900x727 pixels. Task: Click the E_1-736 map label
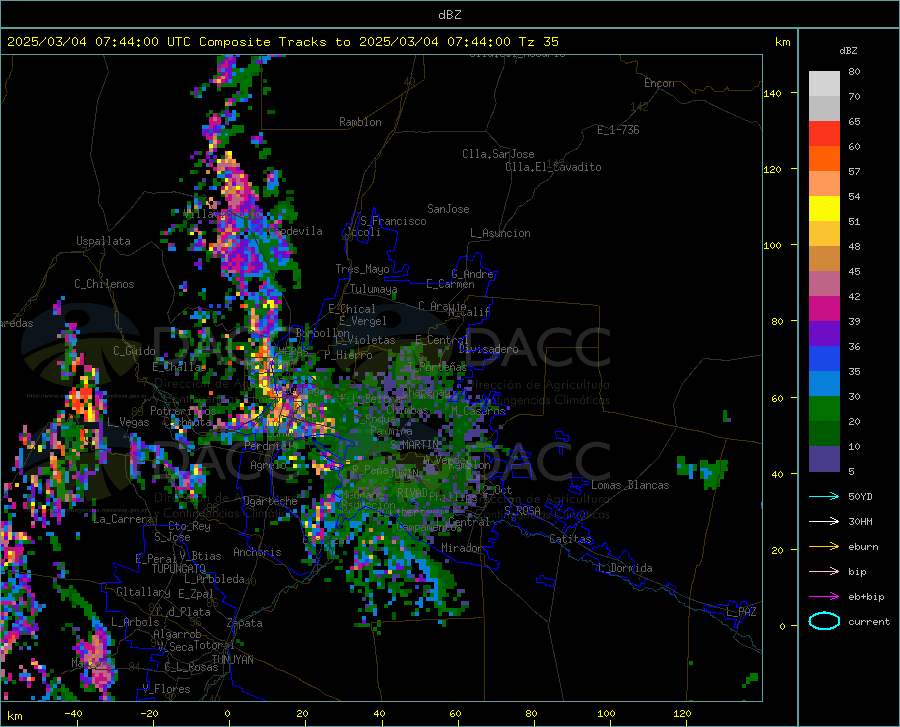618,130
